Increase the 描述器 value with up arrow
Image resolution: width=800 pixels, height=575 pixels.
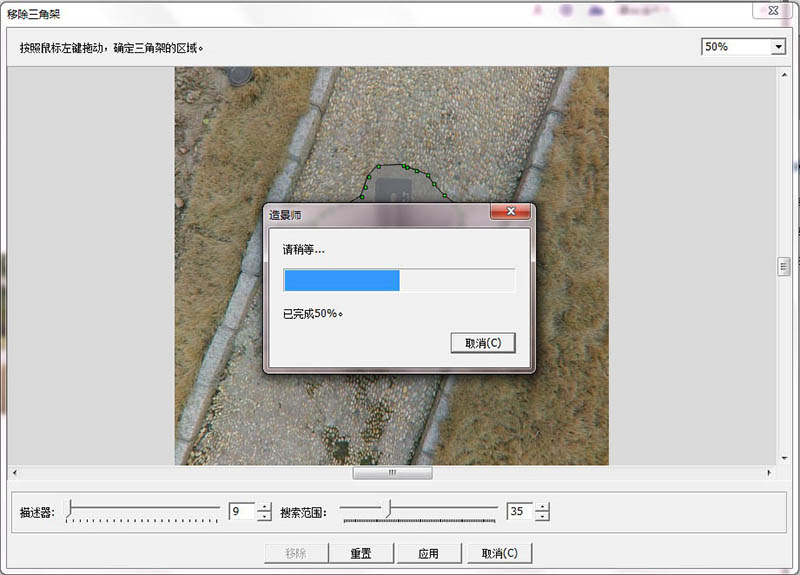(x=264, y=507)
